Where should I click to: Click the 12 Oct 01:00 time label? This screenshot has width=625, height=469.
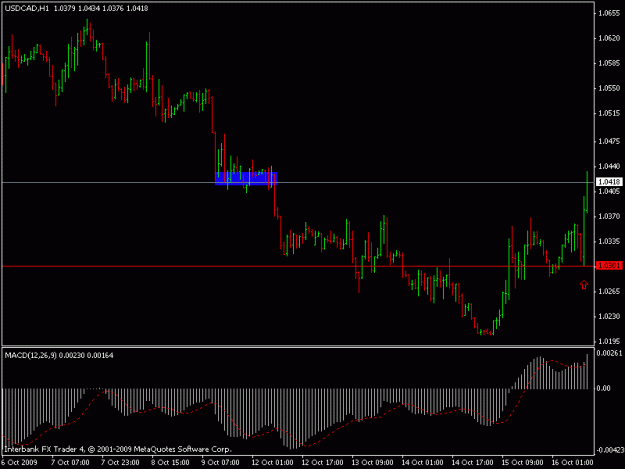[272, 463]
